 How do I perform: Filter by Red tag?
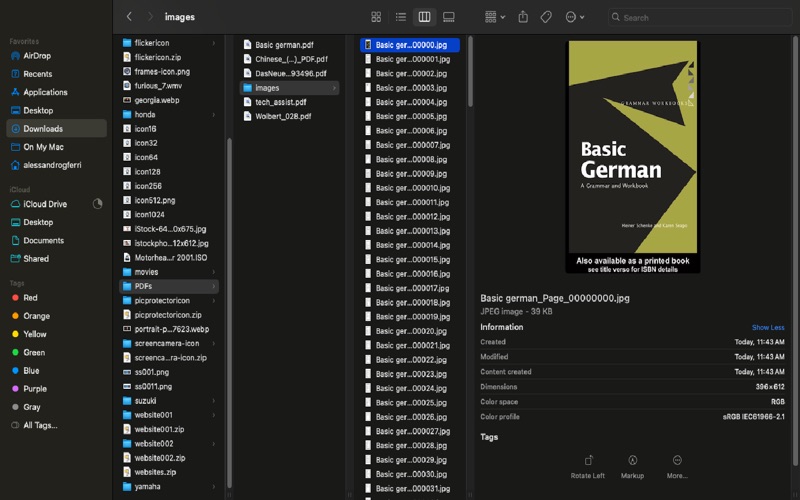coord(56,297)
